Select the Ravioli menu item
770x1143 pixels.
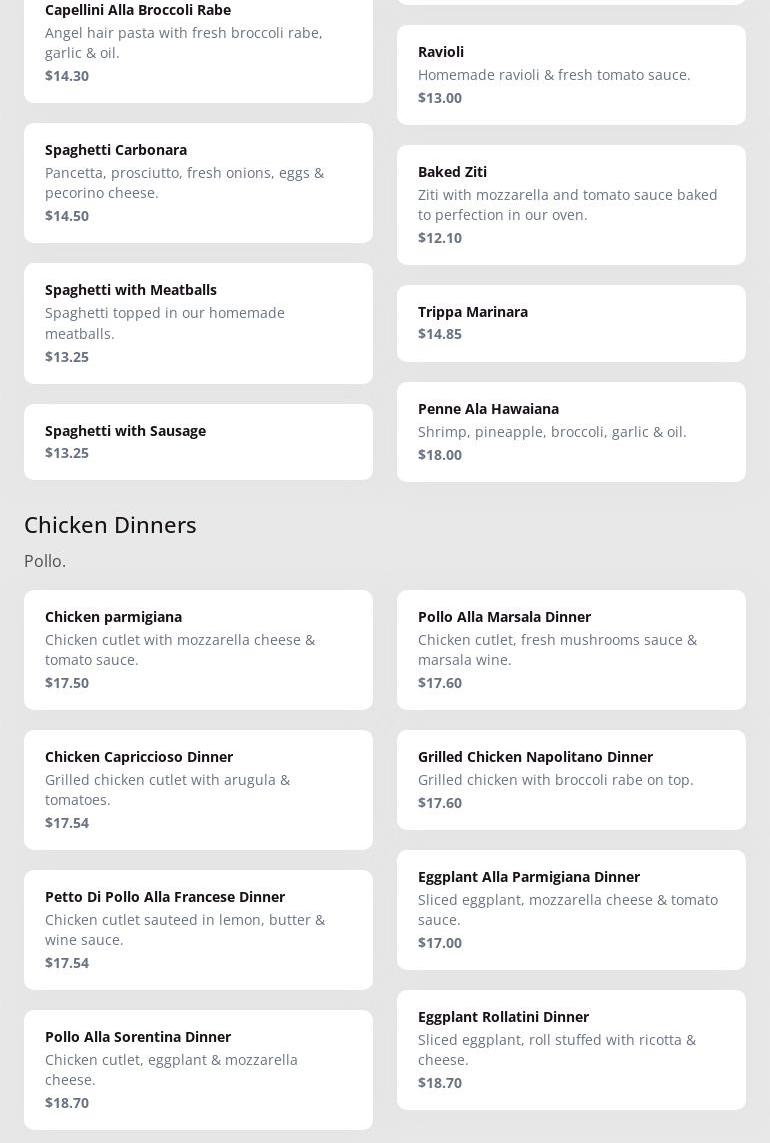click(571, 75)
